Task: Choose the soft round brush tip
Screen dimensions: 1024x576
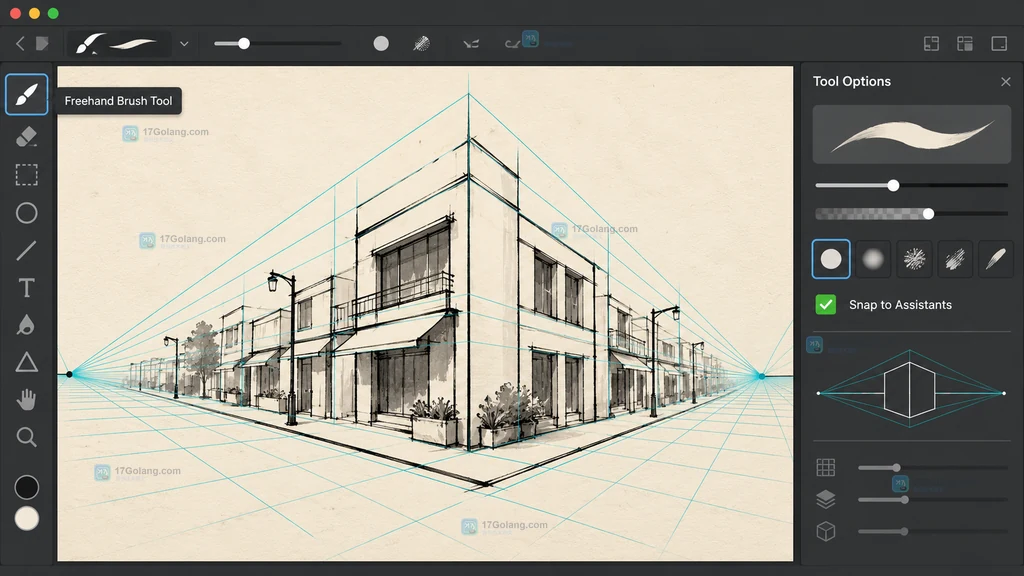Action: 872,259
